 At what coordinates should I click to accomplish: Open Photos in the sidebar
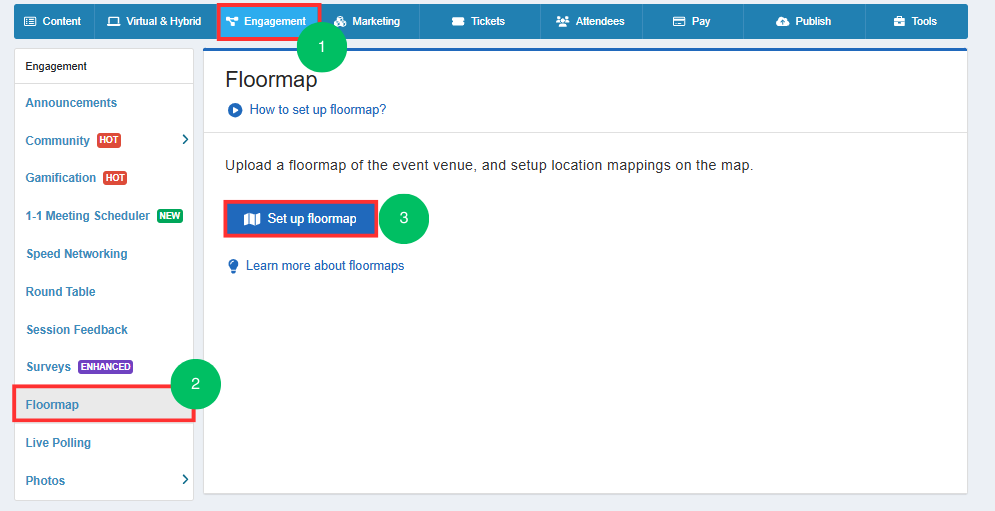[x=45, y=481]
